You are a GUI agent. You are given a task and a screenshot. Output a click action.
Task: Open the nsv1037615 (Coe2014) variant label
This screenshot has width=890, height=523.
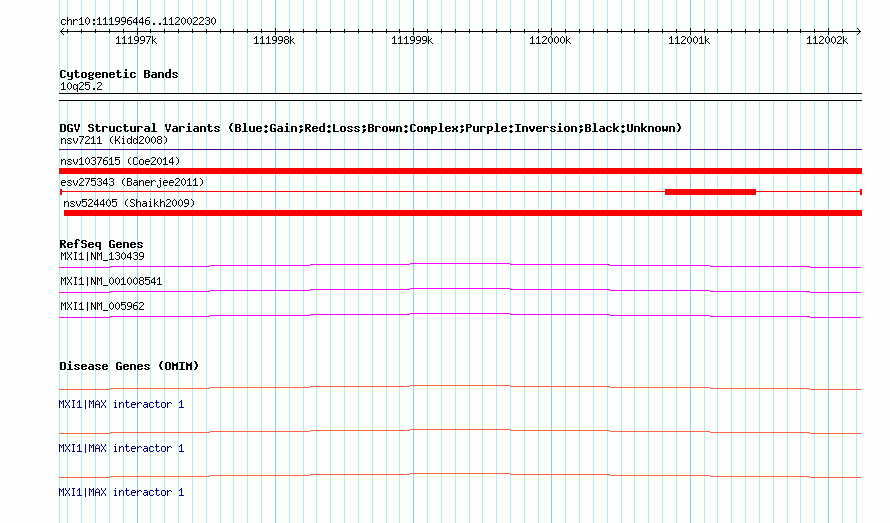[x=120, y=161]
